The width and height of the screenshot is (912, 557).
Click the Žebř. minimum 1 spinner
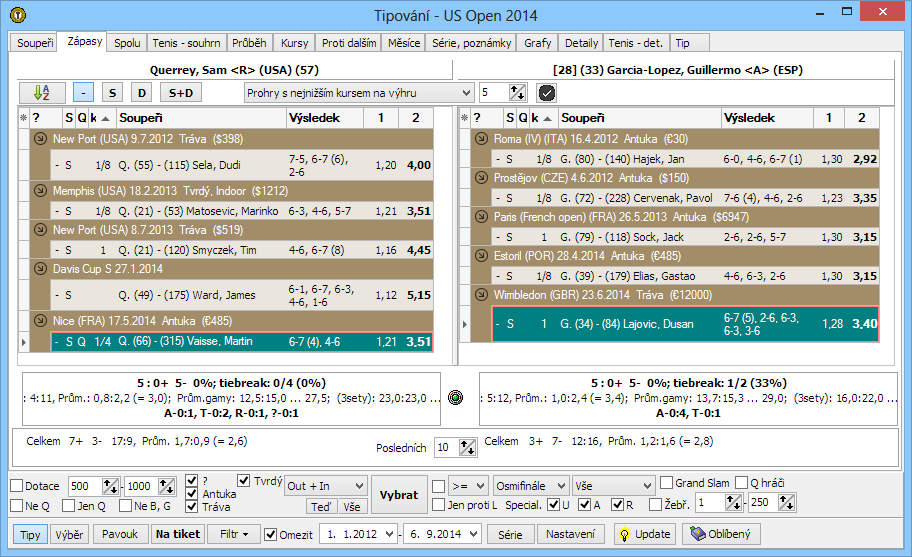click(x=733, y=502)
